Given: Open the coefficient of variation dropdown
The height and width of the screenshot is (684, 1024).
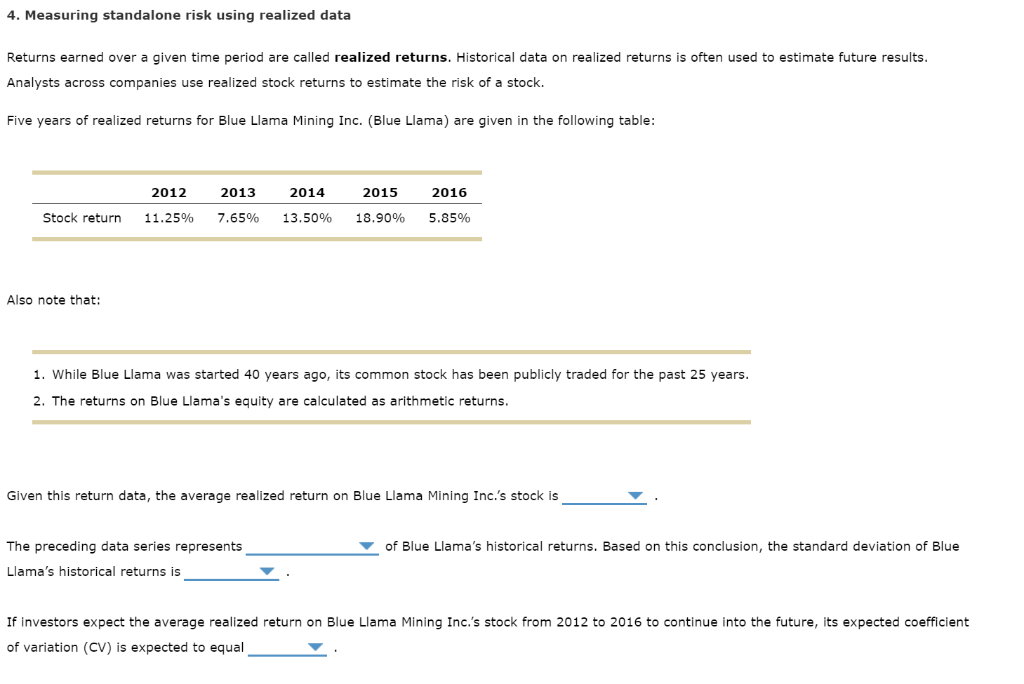Looking at the screenshot, I should click(315, 646).
